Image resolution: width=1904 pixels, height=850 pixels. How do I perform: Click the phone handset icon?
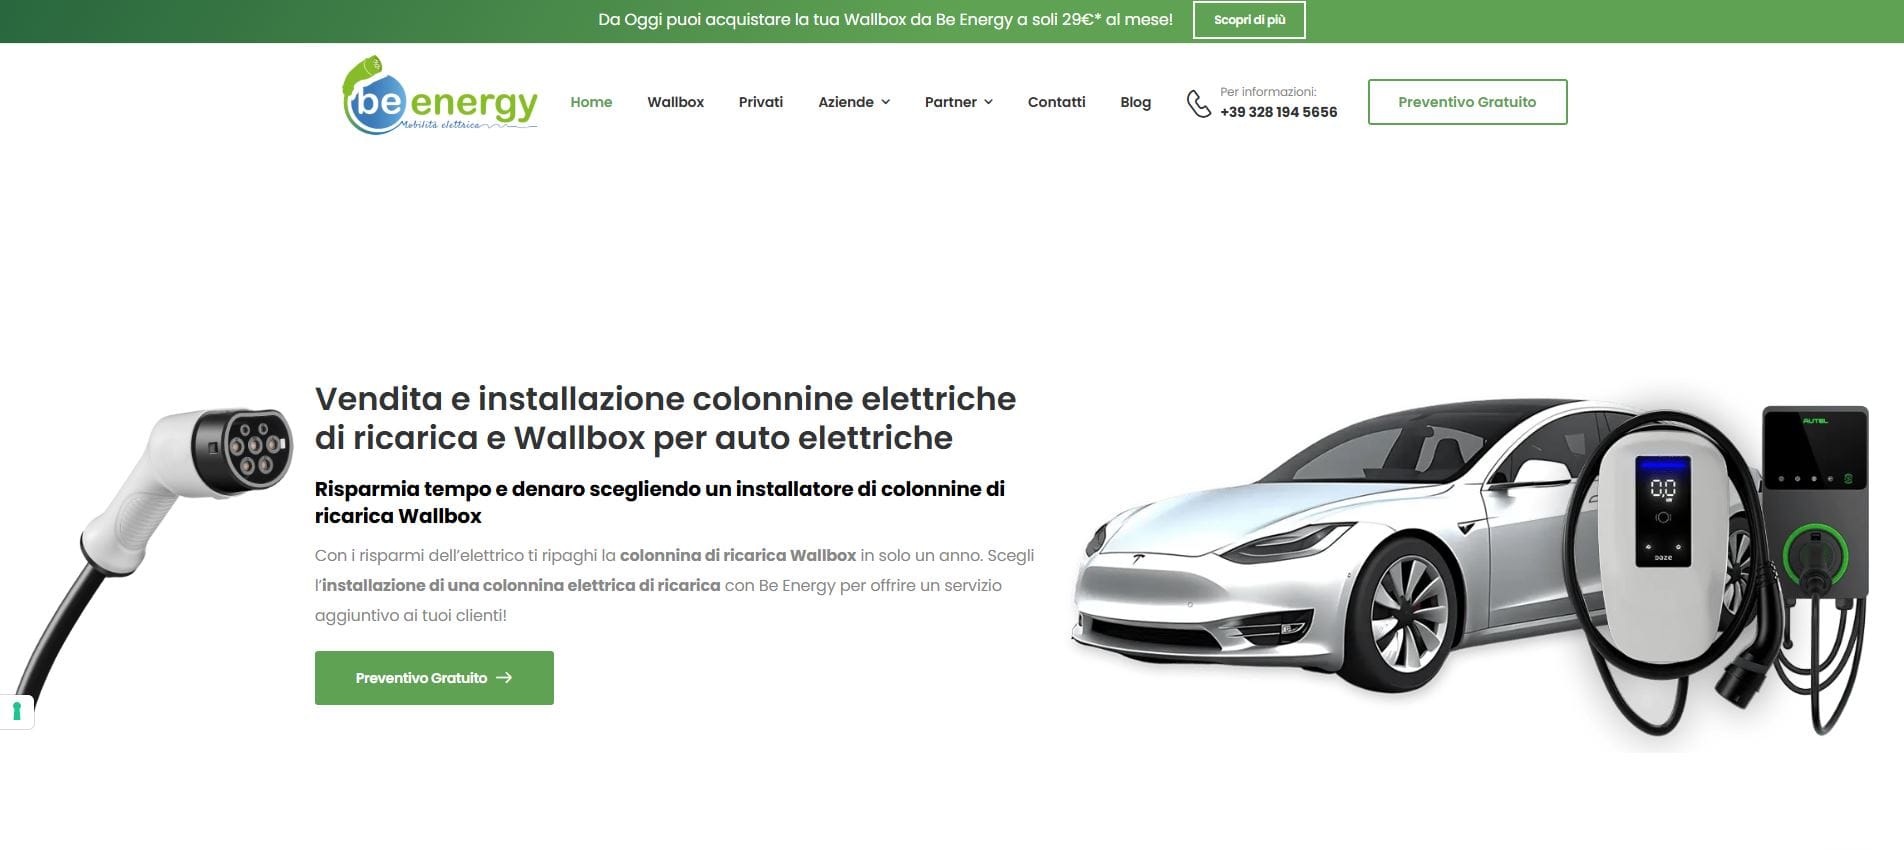click(1198, 103)
